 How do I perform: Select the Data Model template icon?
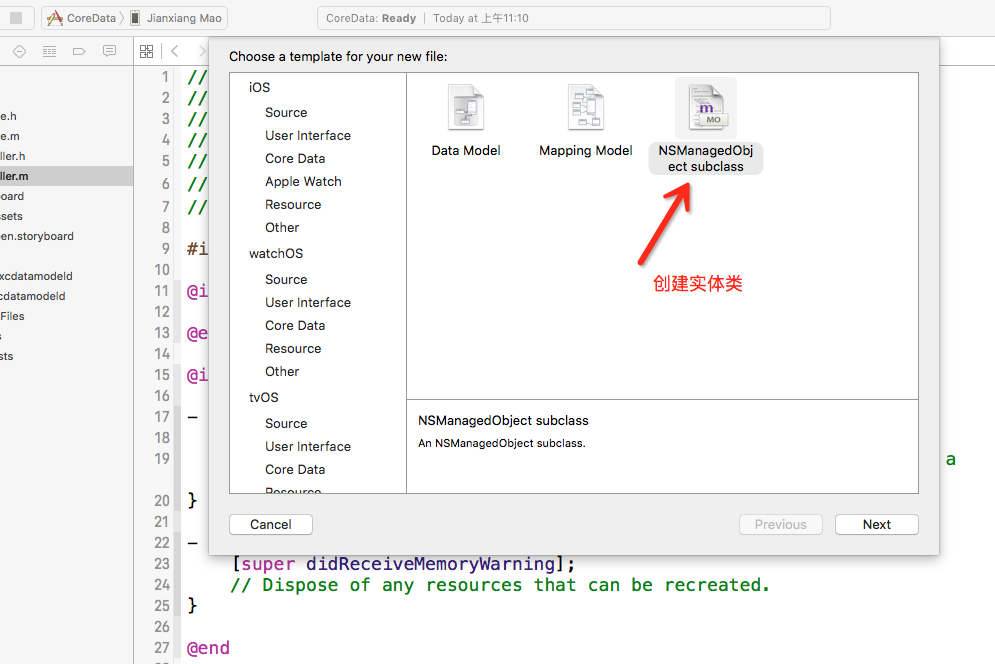pyautogui.click(x=466, y=108)
